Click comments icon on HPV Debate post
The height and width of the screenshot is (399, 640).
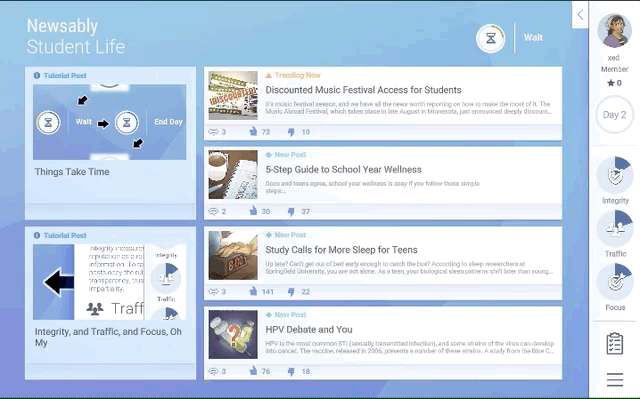(x=213, y=371)
